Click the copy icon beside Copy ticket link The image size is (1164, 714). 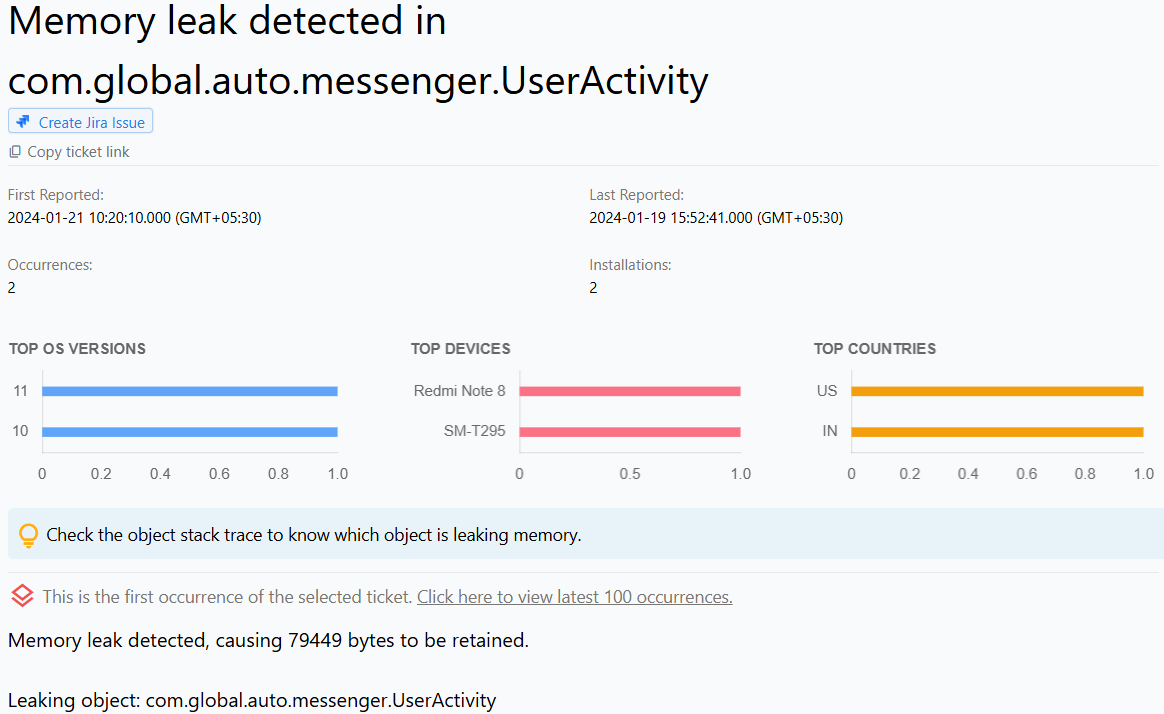click(x=14, y=151)
